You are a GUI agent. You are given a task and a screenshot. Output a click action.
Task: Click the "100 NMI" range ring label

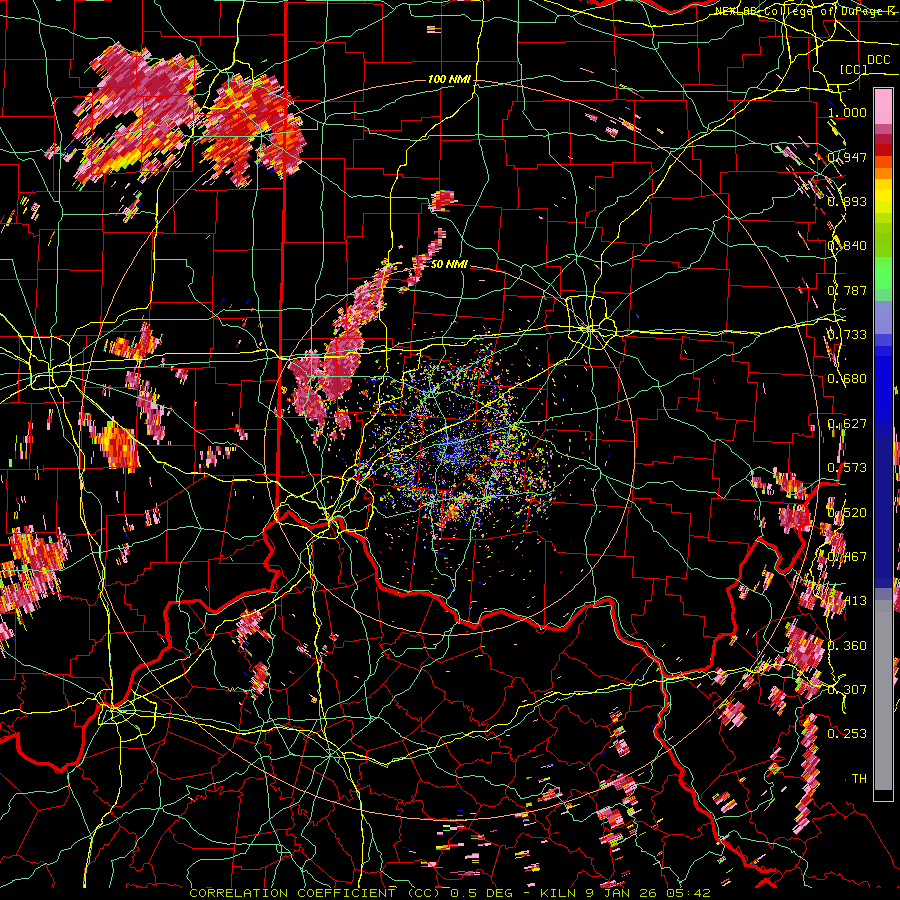click(x=449, y=79)
